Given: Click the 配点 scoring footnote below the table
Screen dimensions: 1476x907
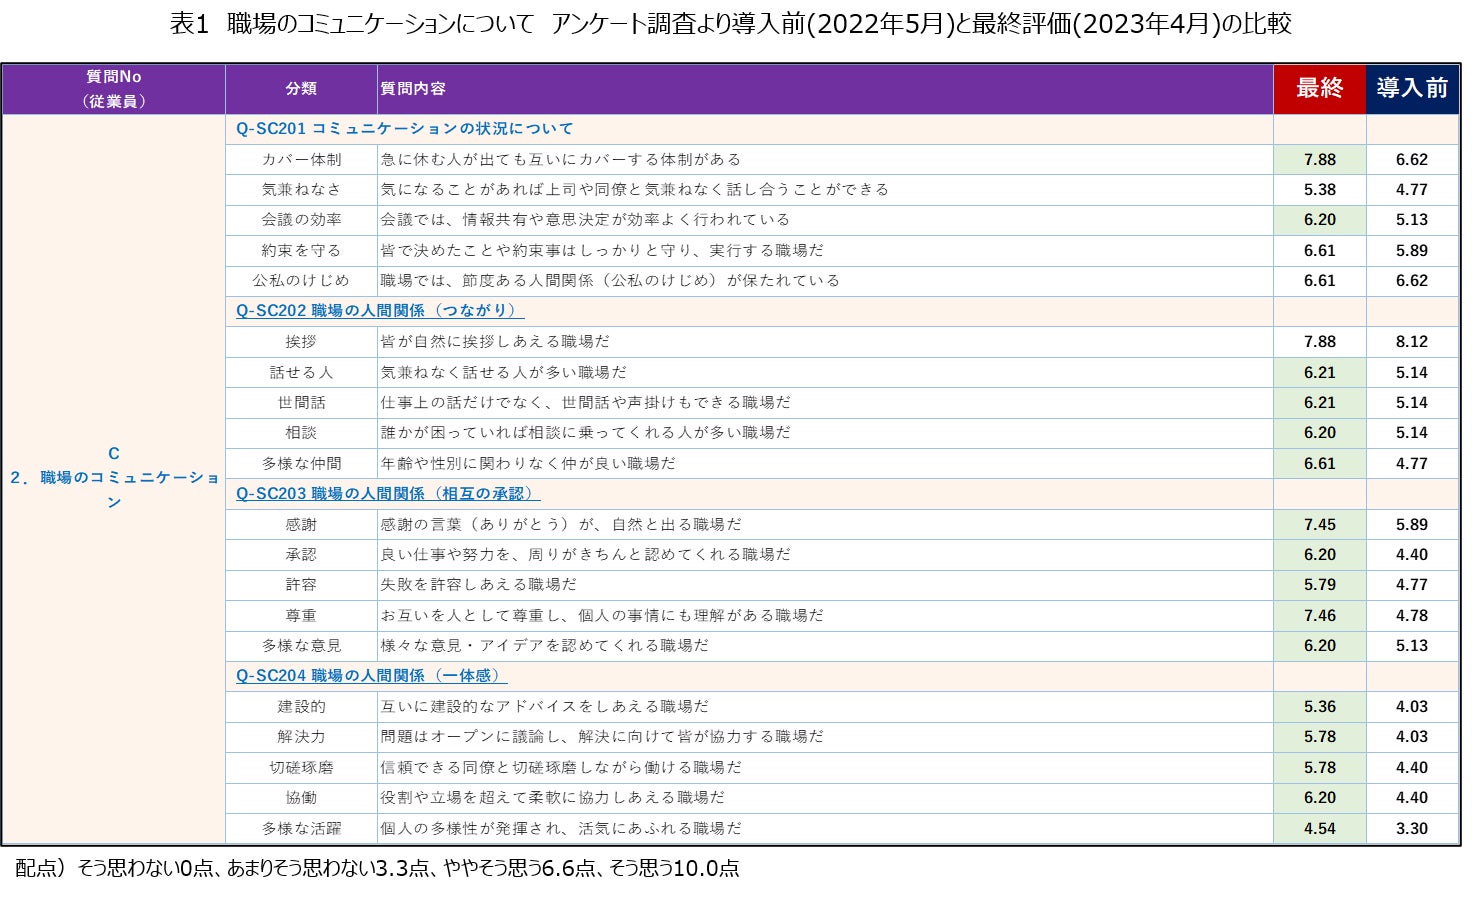Looking at the screenshot, I should pos(377,868).
